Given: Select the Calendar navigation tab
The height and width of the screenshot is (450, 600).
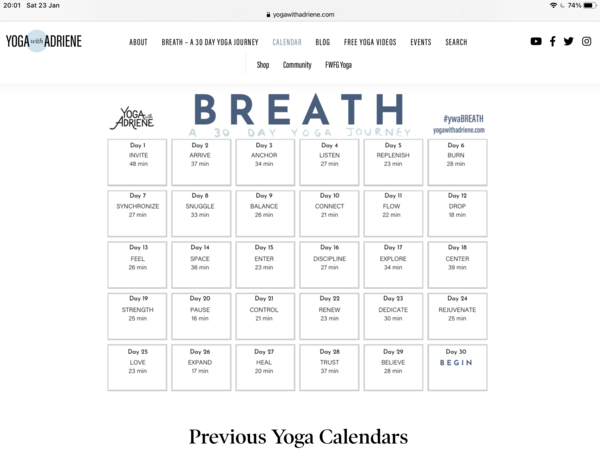Looking at the screenshot, I should [x=287, y=42].
